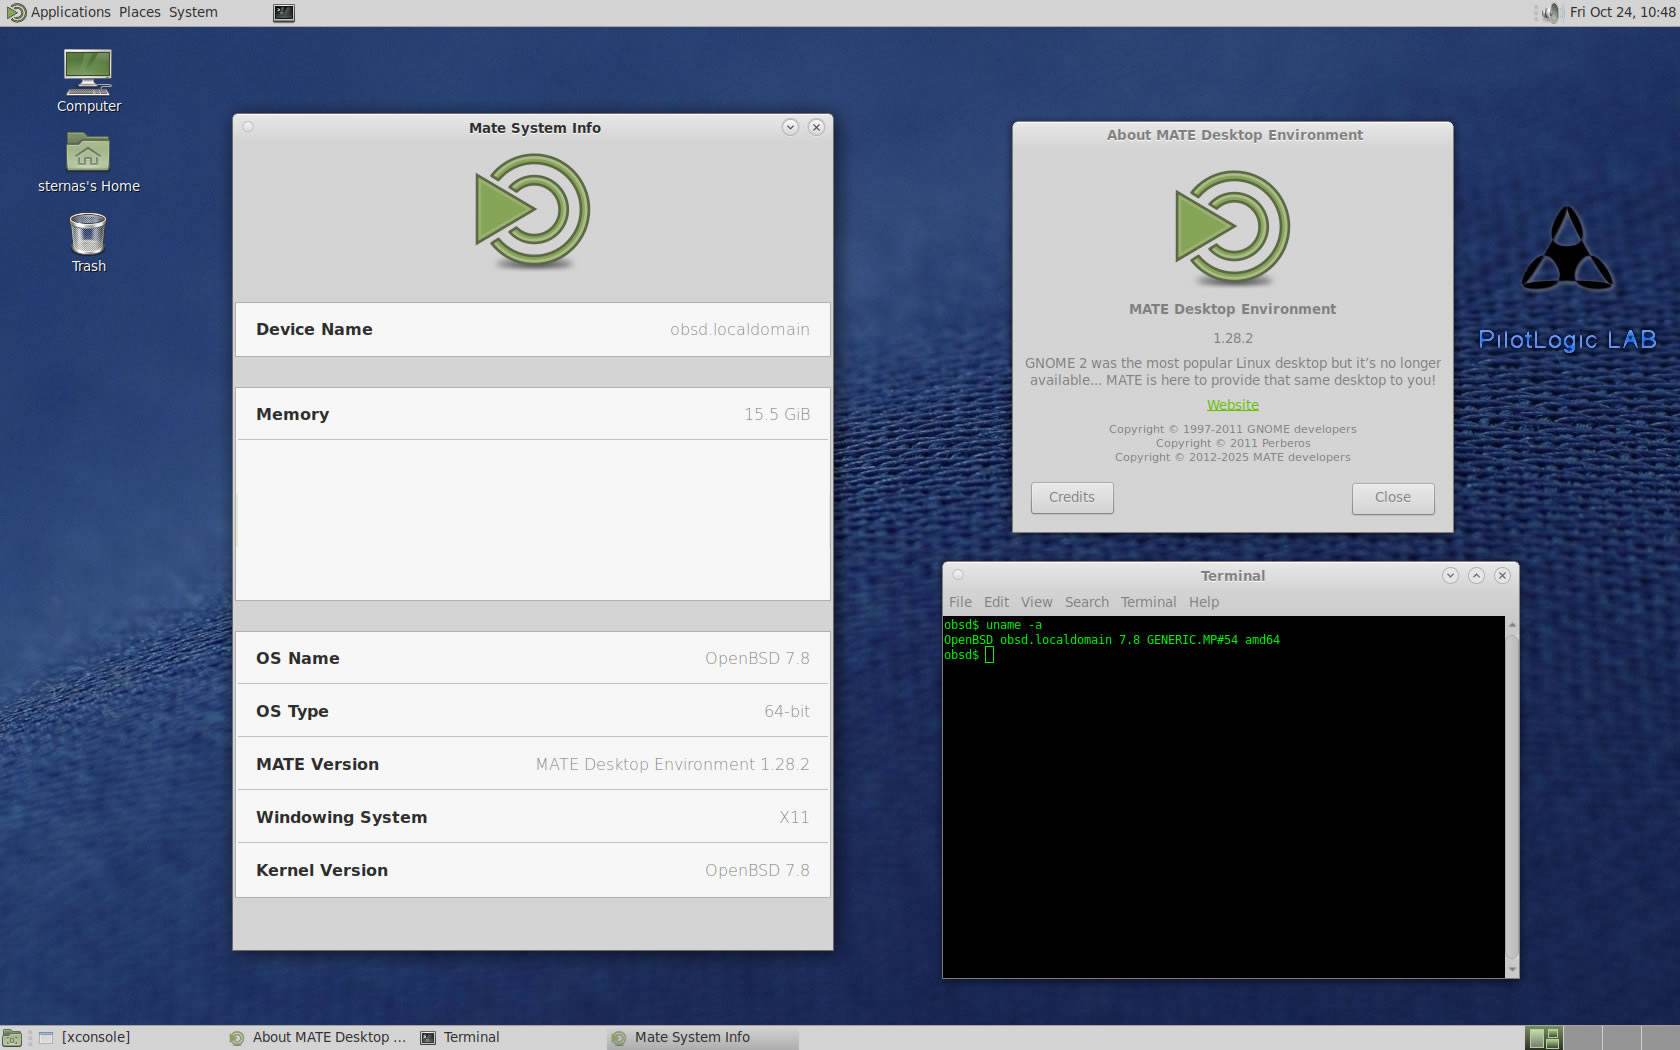
Task: Open the Terminal's Search menu
Action: (1086, 602)
